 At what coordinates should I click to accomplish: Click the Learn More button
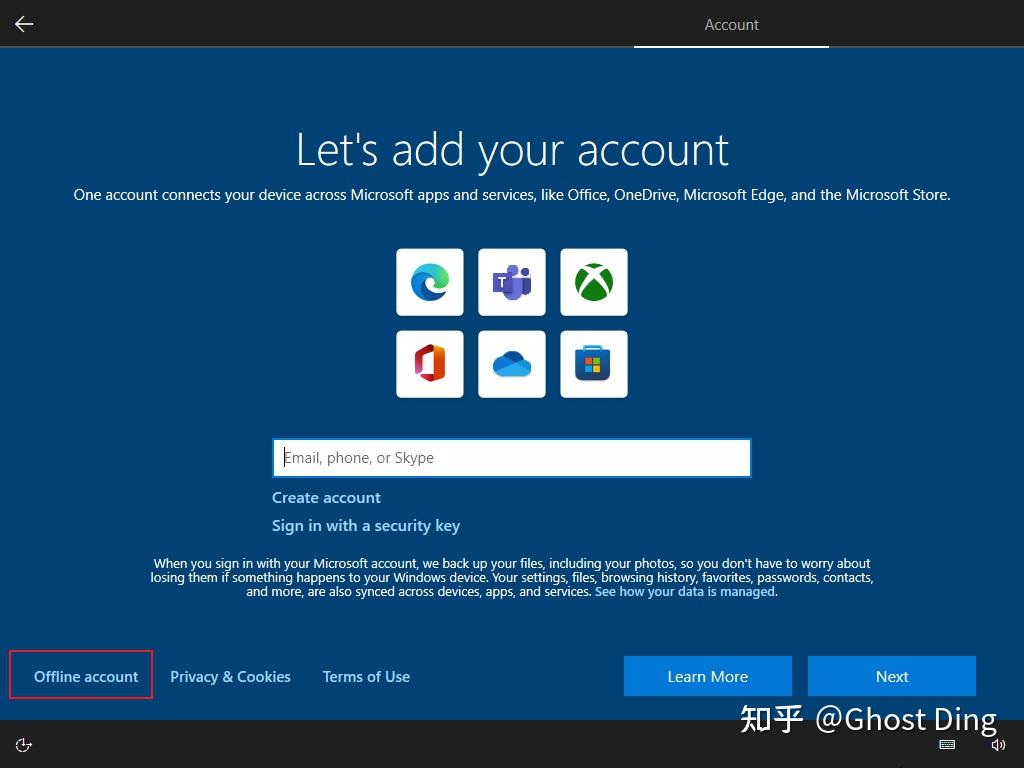click(x=707, y=676)
